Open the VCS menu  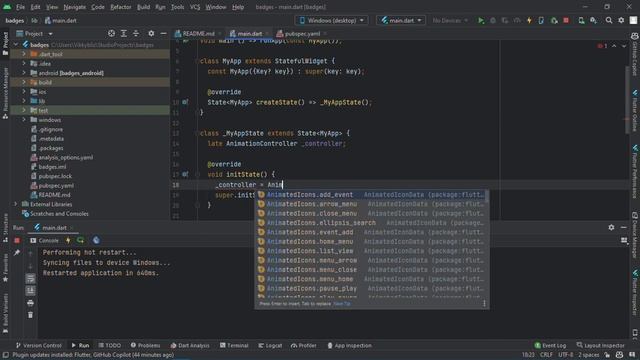(195, 7)
